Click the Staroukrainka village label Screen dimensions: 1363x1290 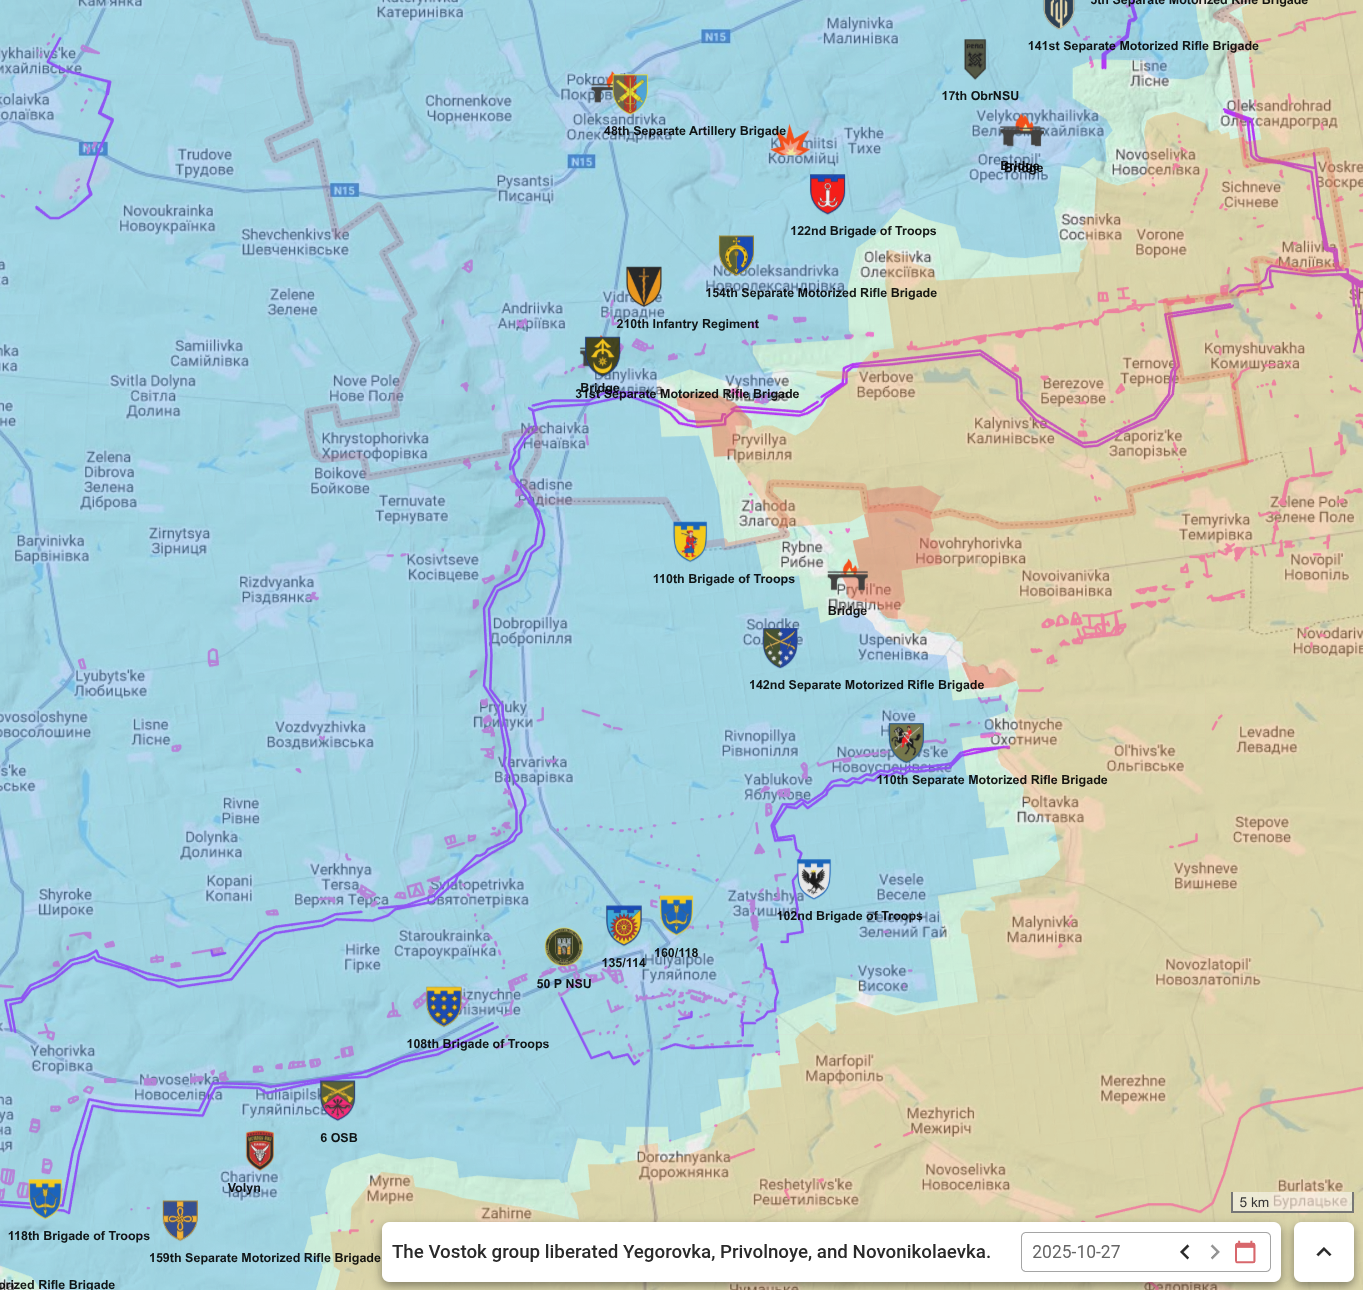point(445,943)
